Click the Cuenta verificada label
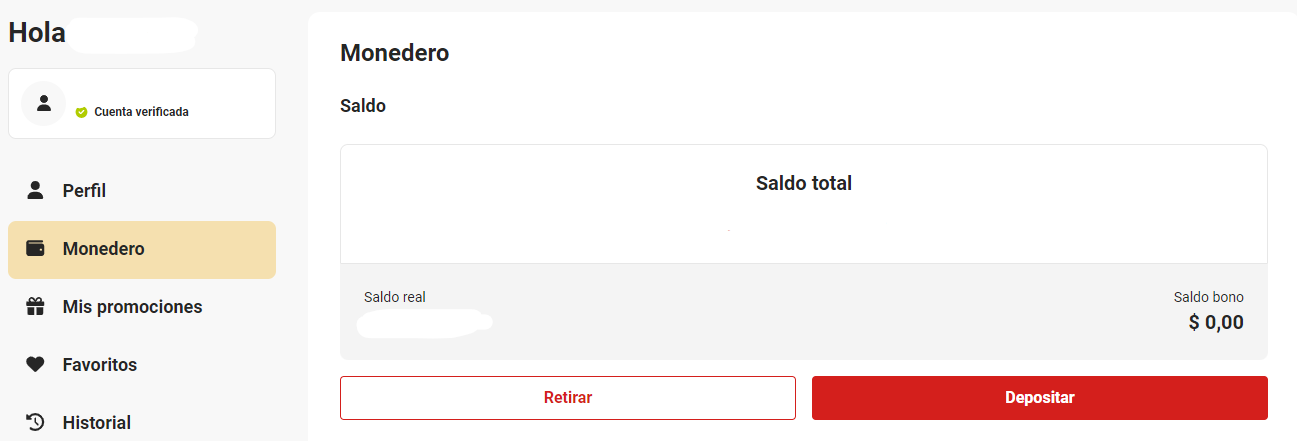1297x441 pixels. pyautogui.click(x=141, y=112)
